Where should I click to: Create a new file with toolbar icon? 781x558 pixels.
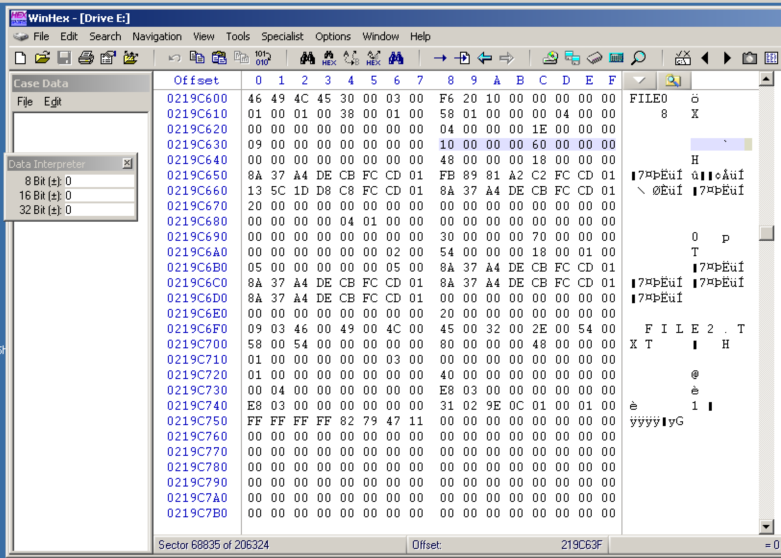click(x=20, y=58)
